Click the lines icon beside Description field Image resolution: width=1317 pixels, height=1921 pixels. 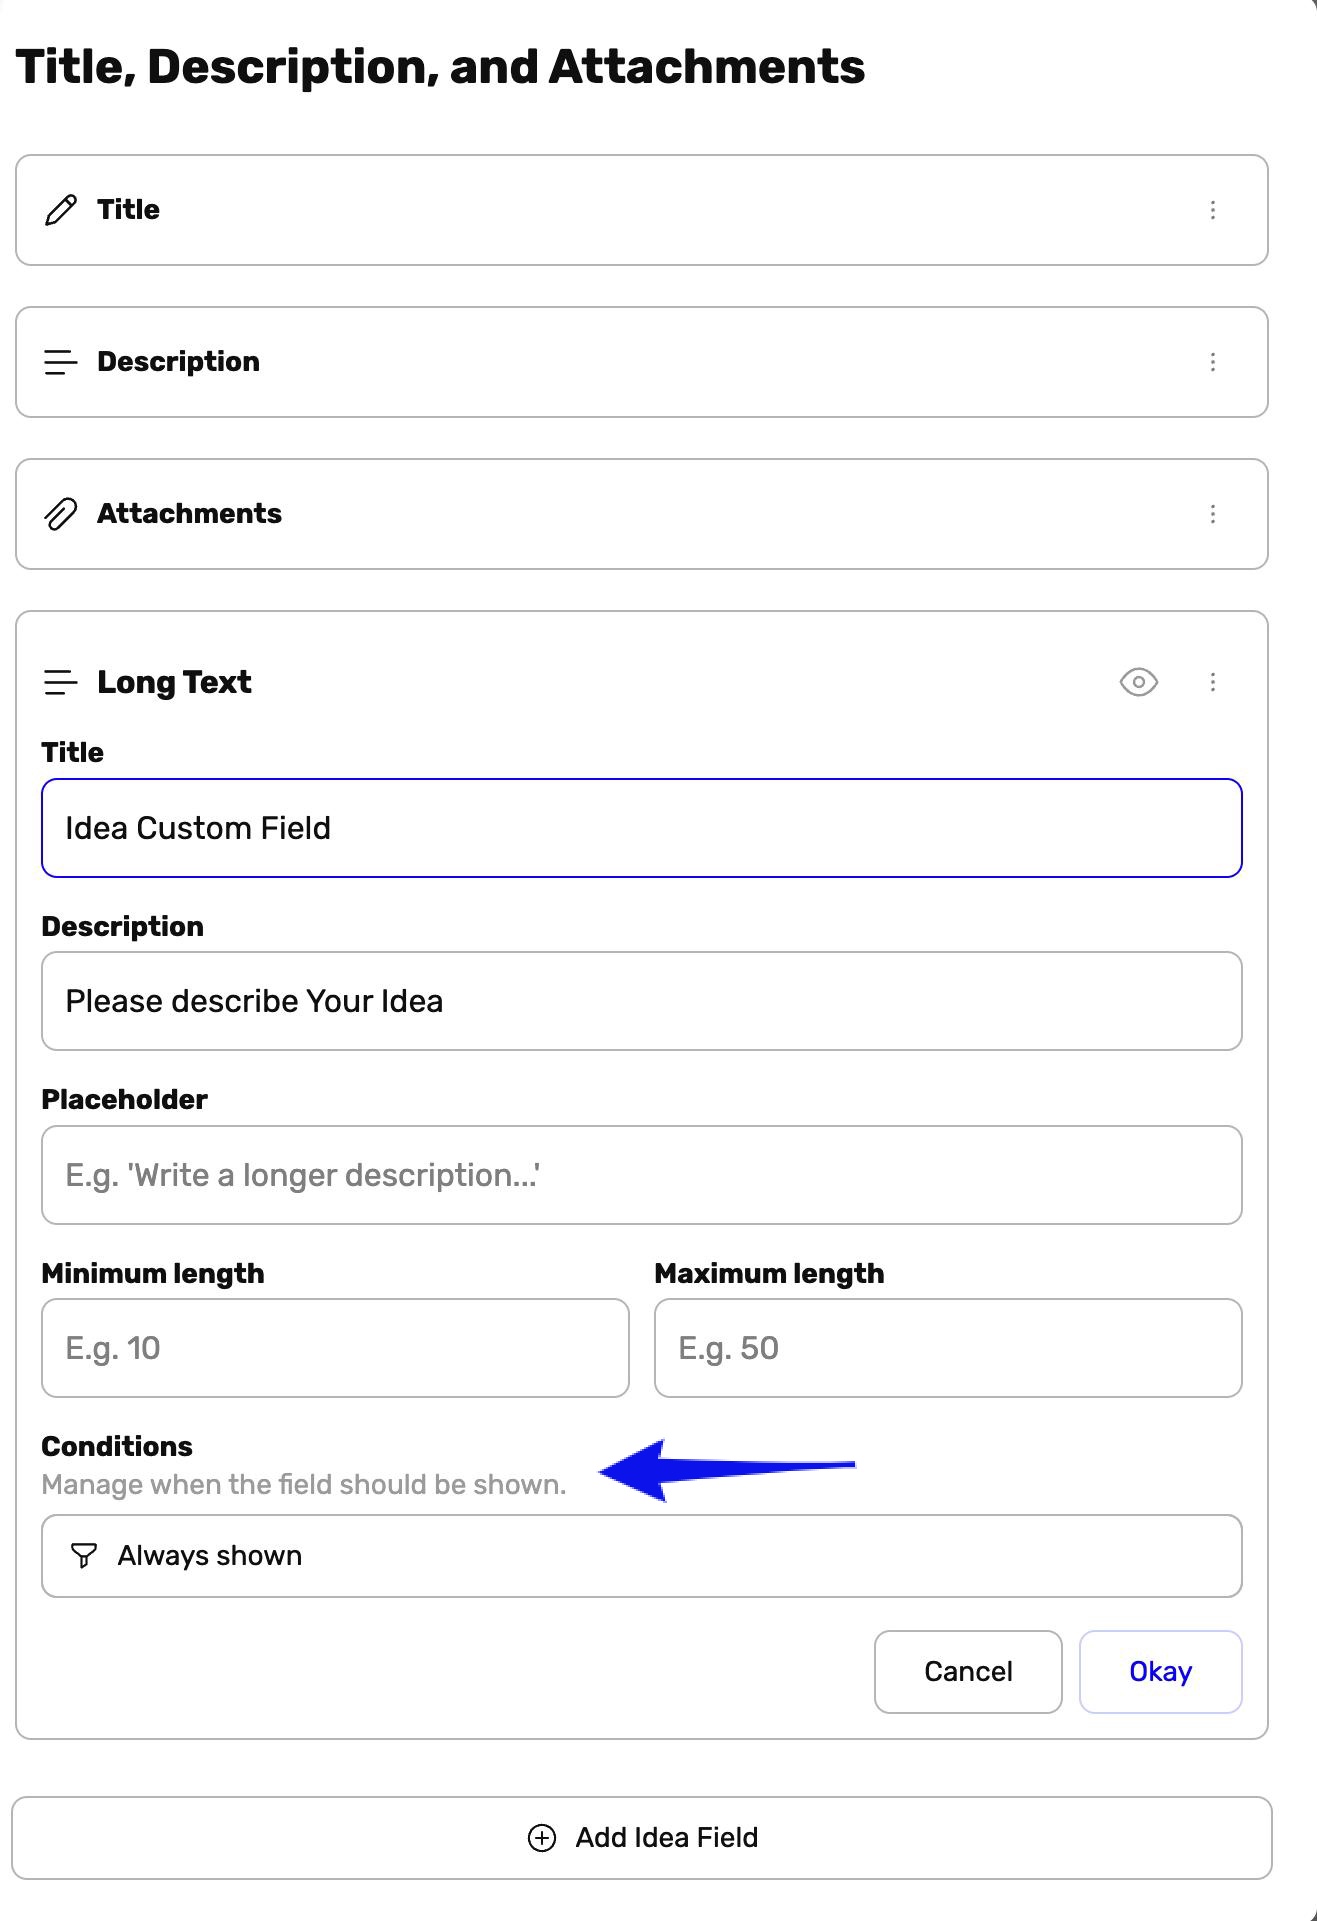60,362
